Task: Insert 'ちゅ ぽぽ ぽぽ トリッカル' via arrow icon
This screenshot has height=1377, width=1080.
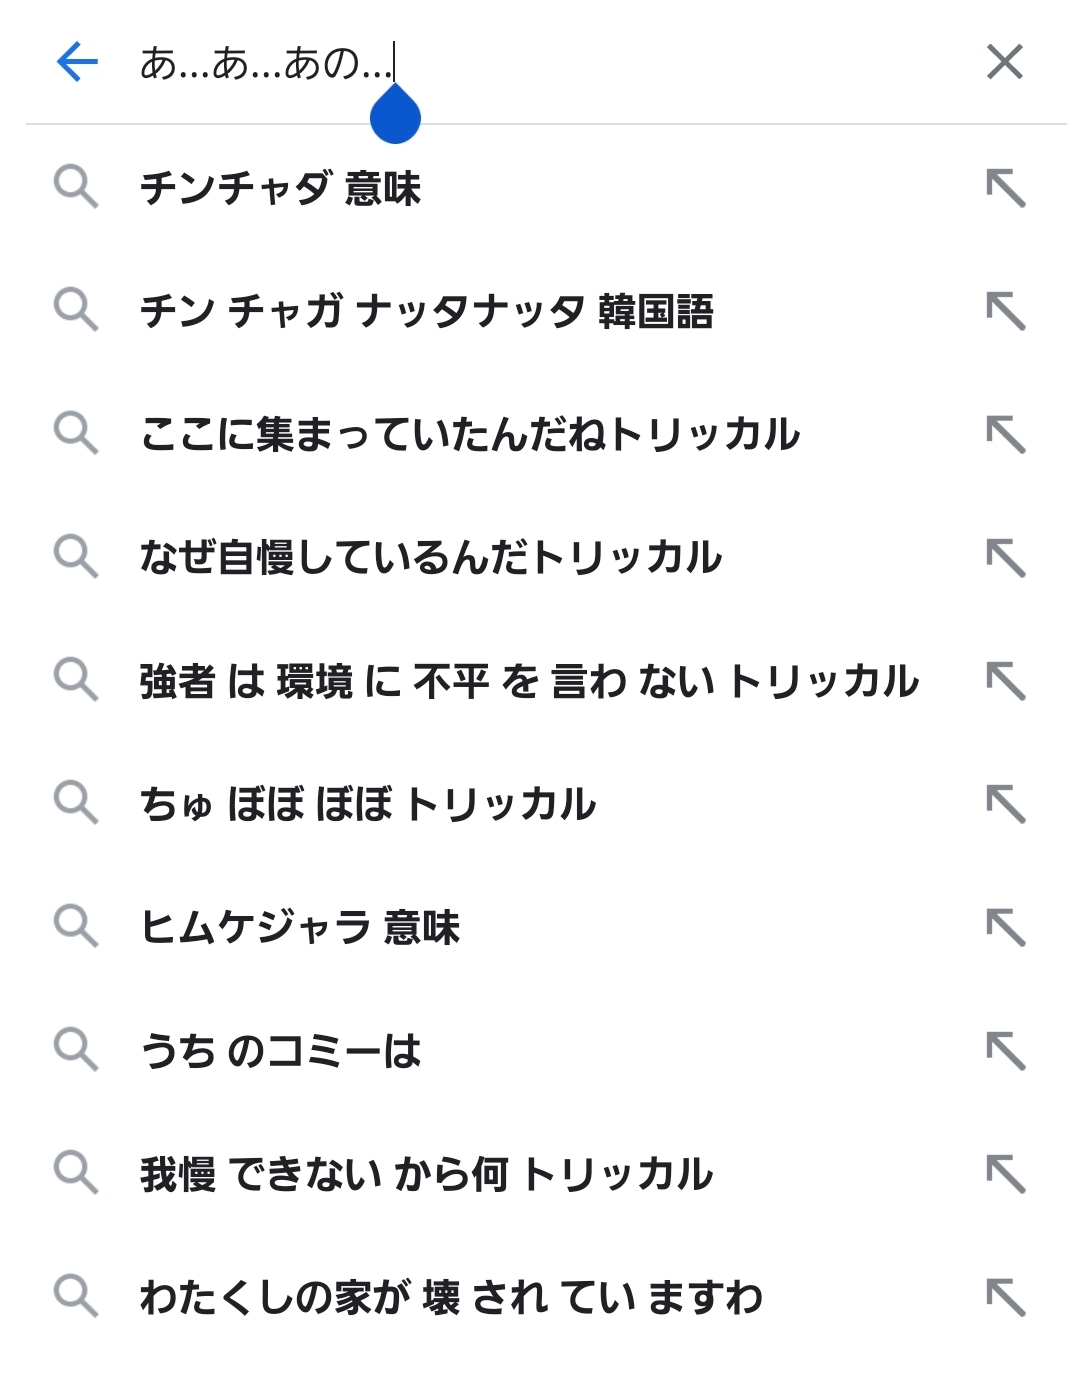Action: click(1005, 804)
